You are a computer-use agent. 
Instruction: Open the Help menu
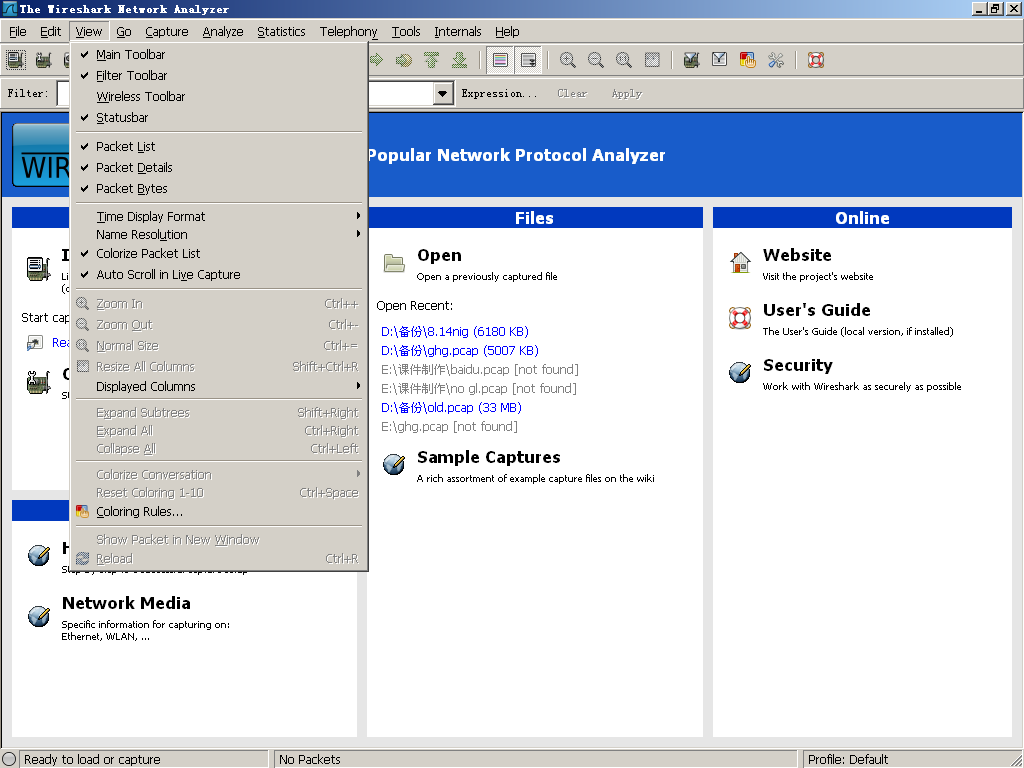[507, 31]
